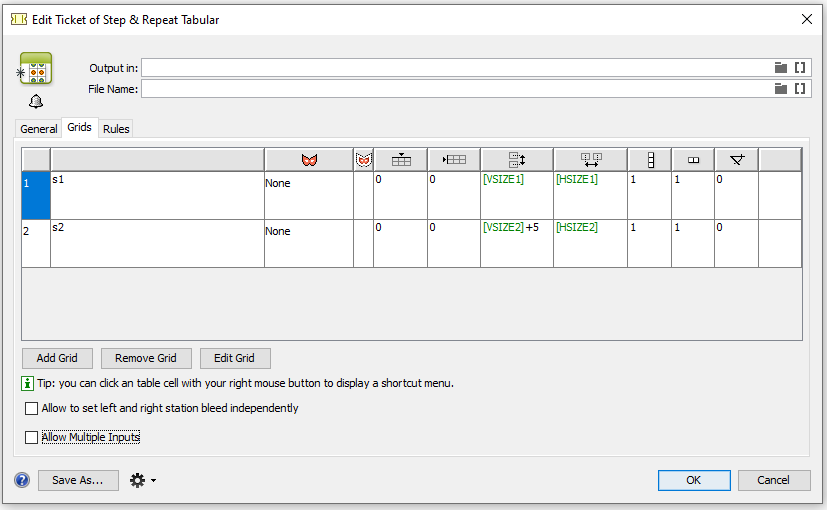The image size is (827, 510).
Task: Click the red mask column header
Action: tap(309, 160)
